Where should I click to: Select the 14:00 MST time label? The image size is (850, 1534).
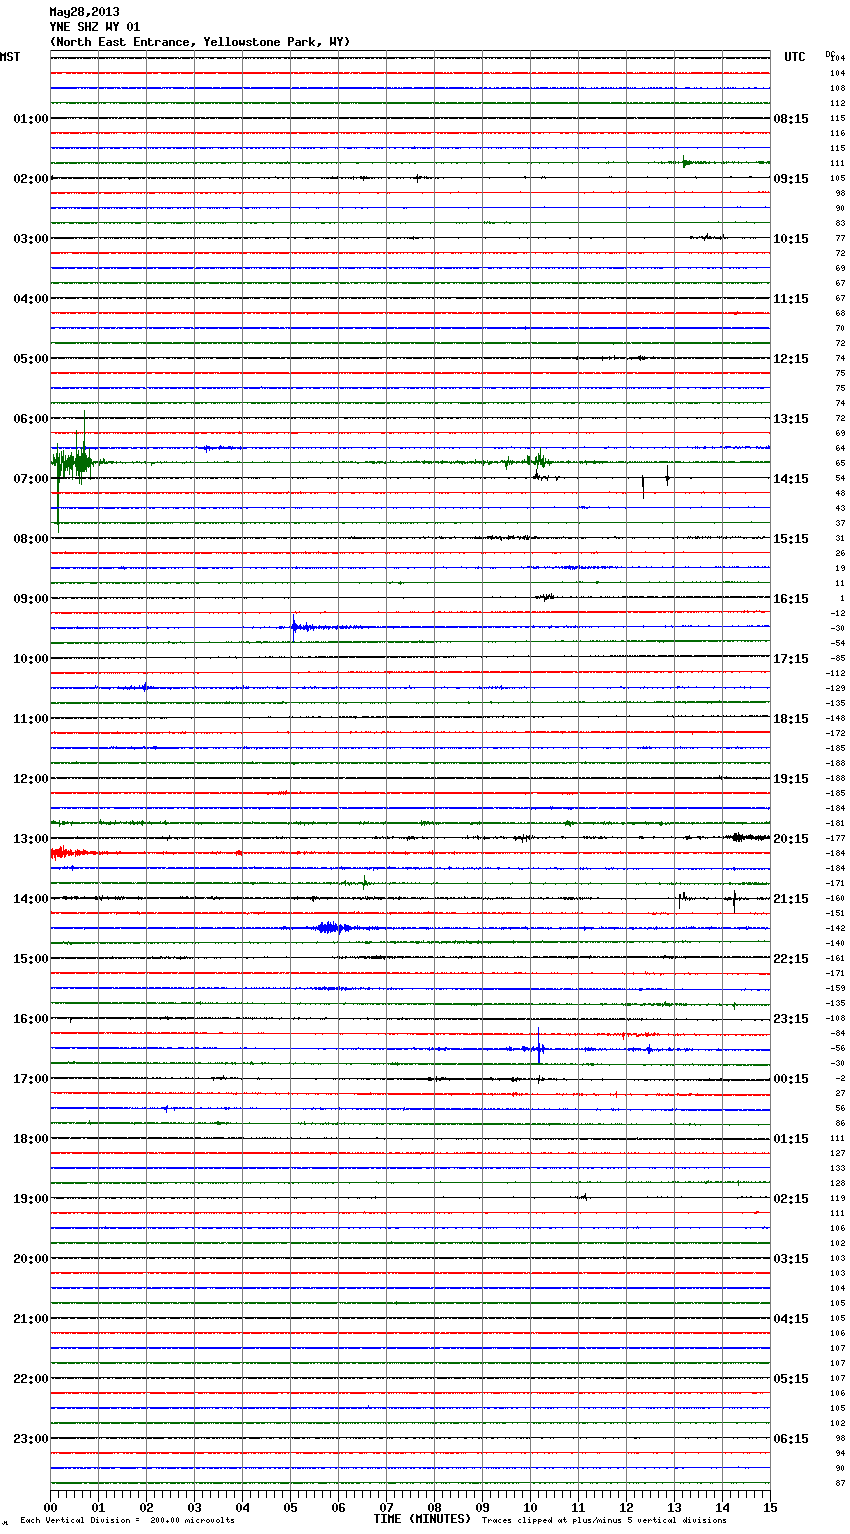(30, 899)
